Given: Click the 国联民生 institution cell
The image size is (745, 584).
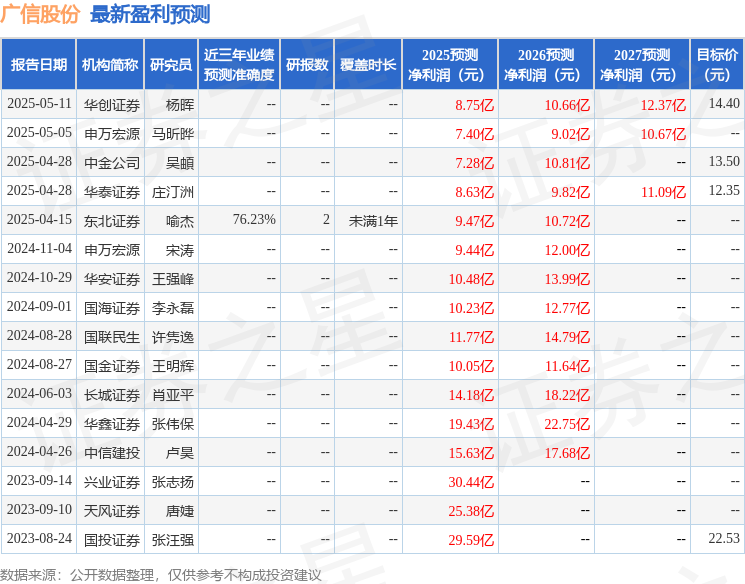Looking at the screenshot, I should pos(112,337).
